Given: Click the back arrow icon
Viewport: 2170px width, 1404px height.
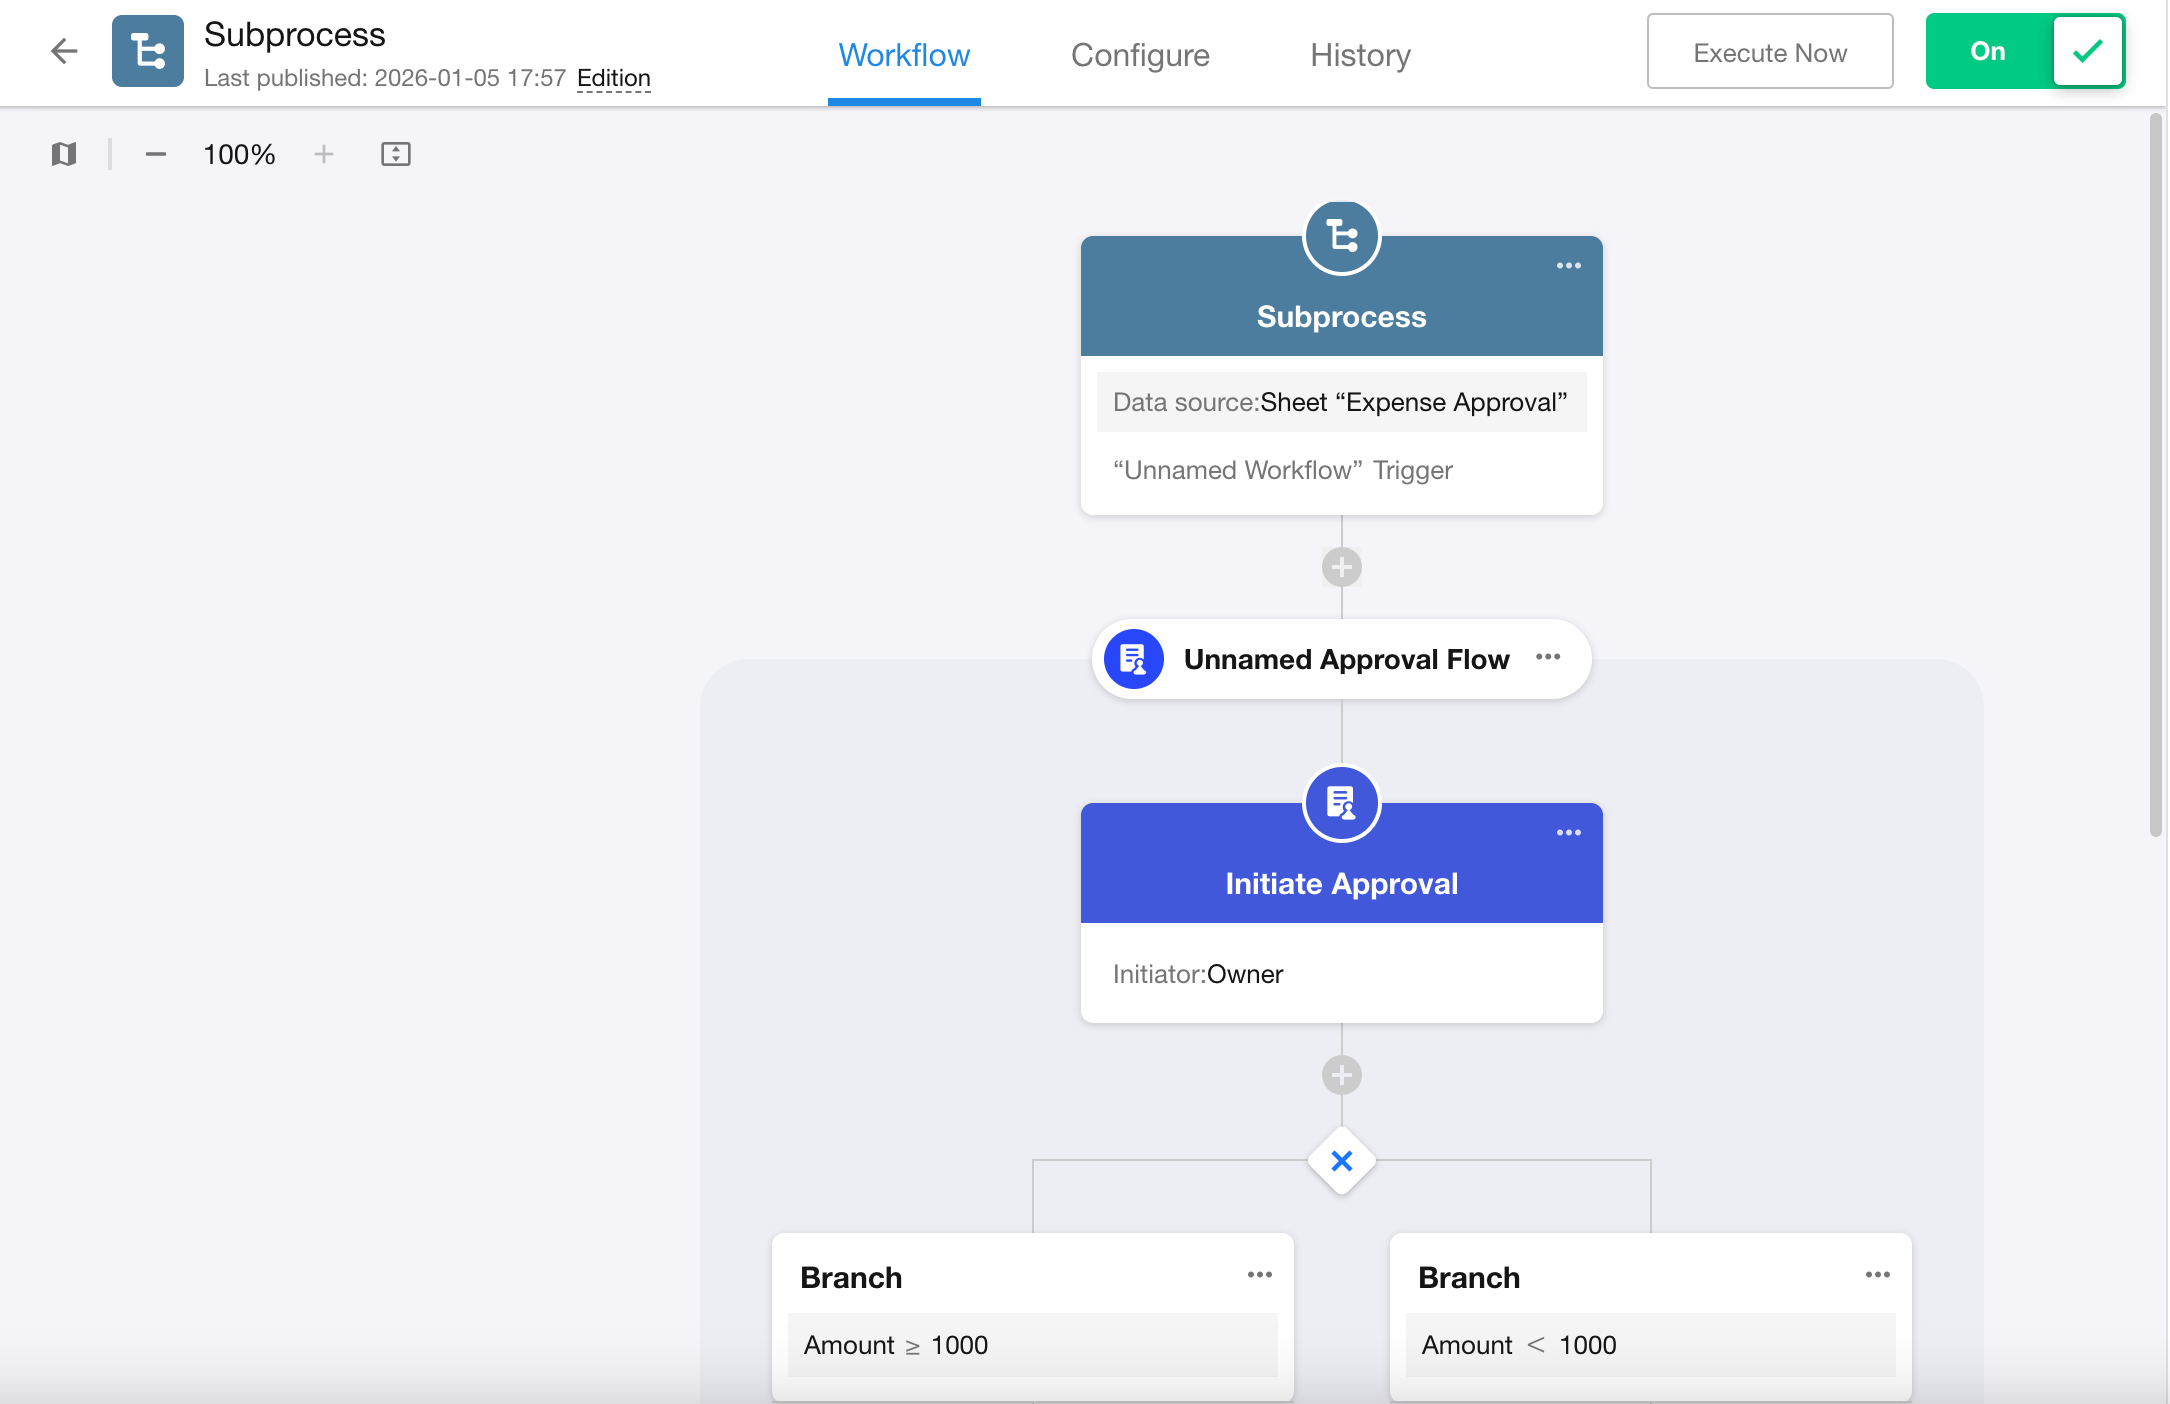Looking at the screenshot, I should pos(64,51).
